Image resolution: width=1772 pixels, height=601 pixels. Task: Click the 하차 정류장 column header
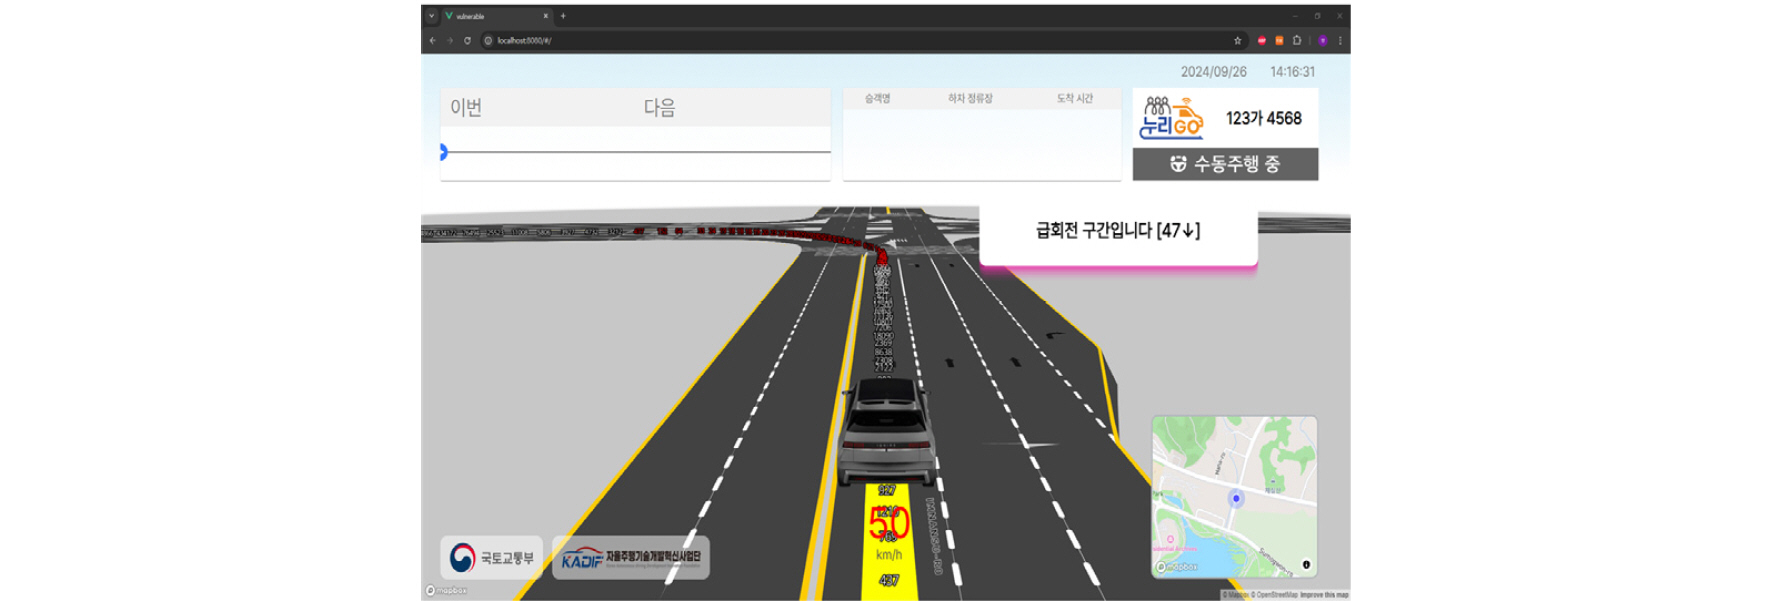(970, 99)
